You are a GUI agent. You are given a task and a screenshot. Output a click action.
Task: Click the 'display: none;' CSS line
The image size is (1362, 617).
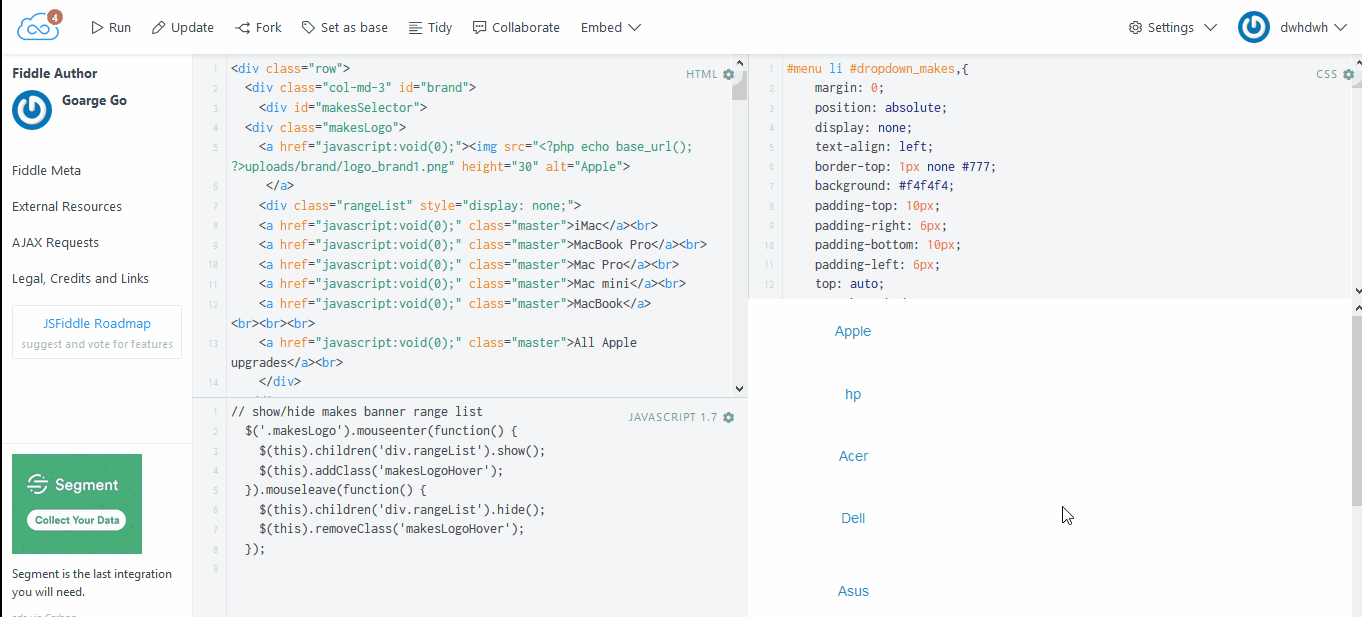coord(863,128)
